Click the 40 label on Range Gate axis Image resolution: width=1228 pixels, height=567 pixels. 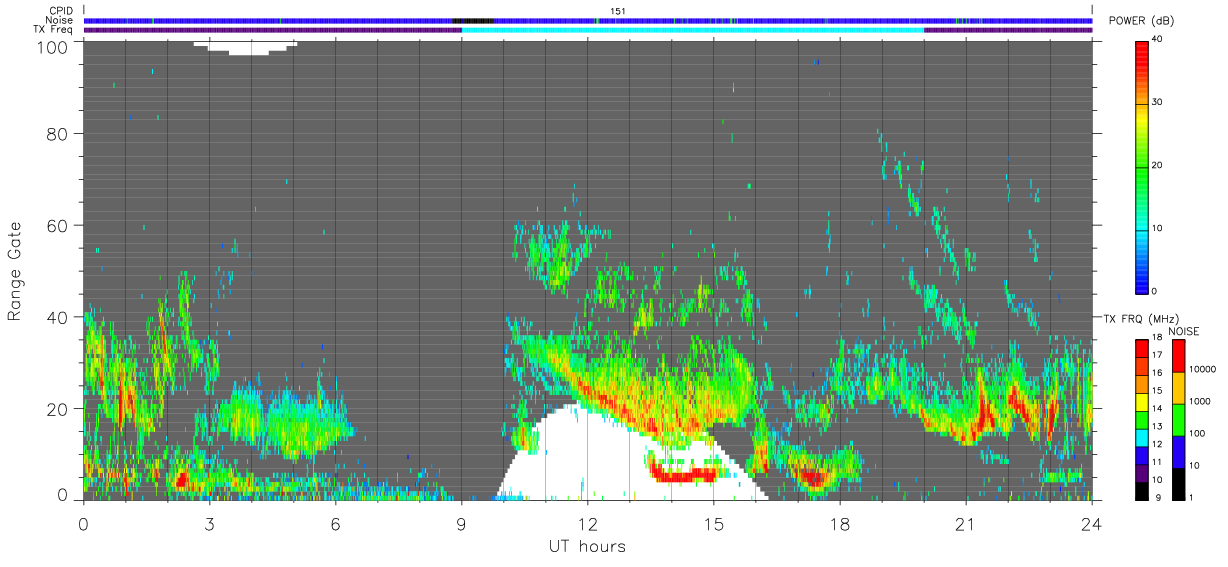click(x=58, y=317)
